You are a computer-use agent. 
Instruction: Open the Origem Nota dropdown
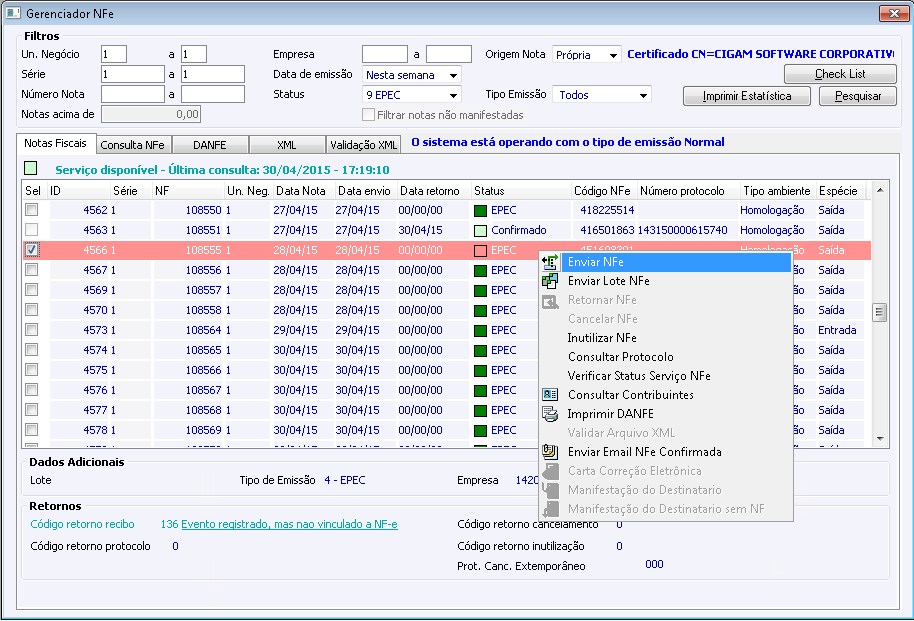(x=613, y=55)
